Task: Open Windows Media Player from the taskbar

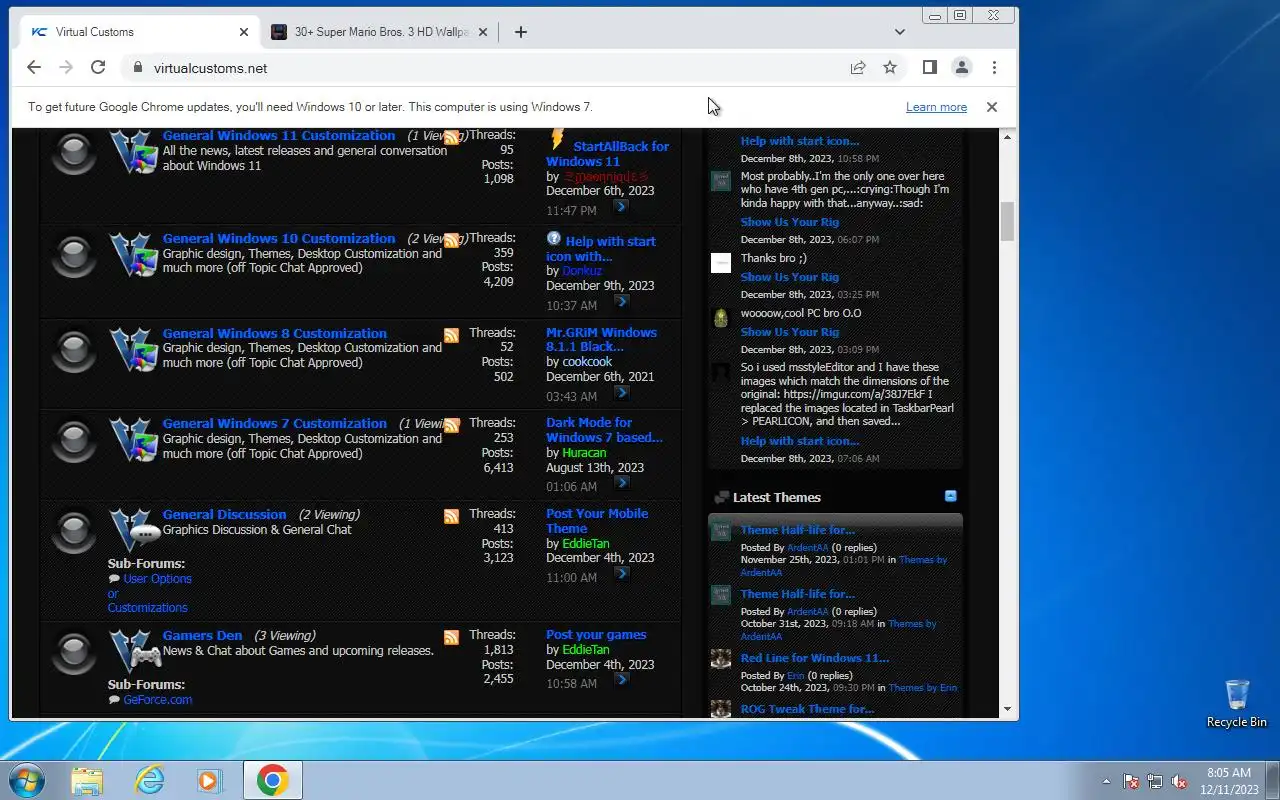Action: [x=211, y=780]
